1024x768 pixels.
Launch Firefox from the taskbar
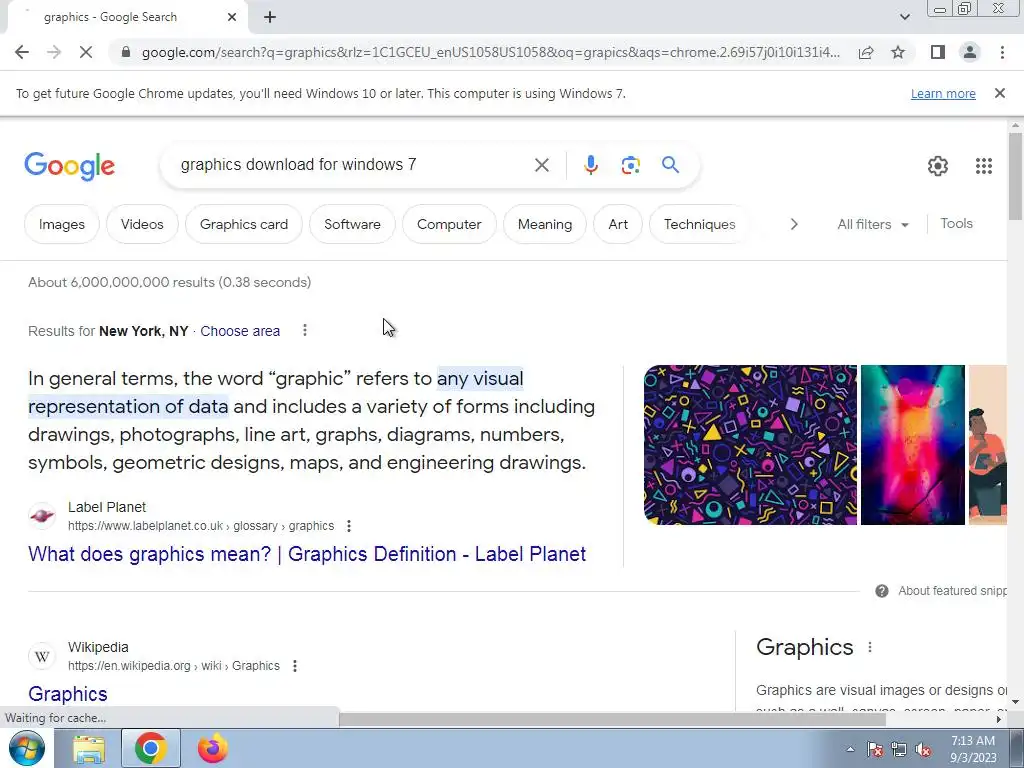point(213,748)
